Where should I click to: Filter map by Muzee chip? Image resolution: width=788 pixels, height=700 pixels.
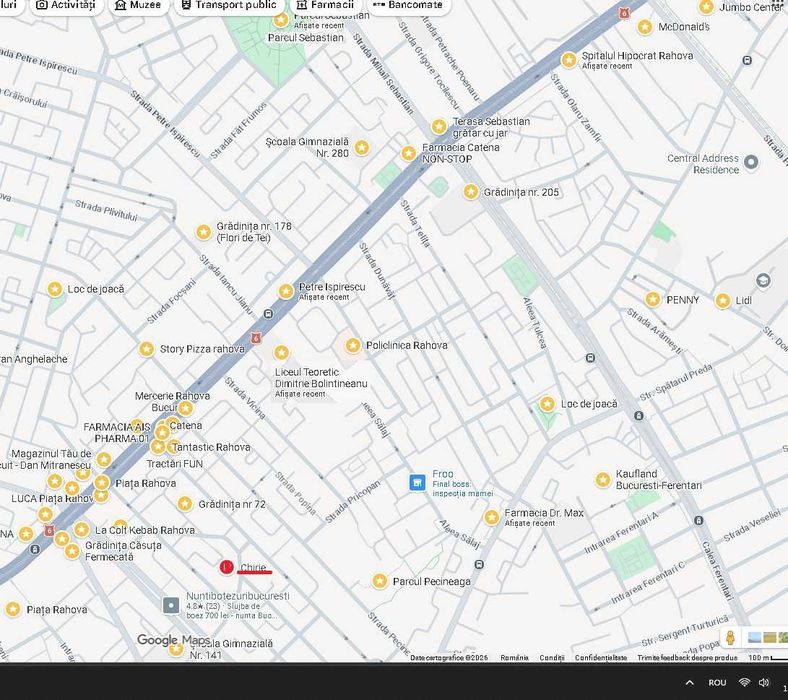(138, 5)
